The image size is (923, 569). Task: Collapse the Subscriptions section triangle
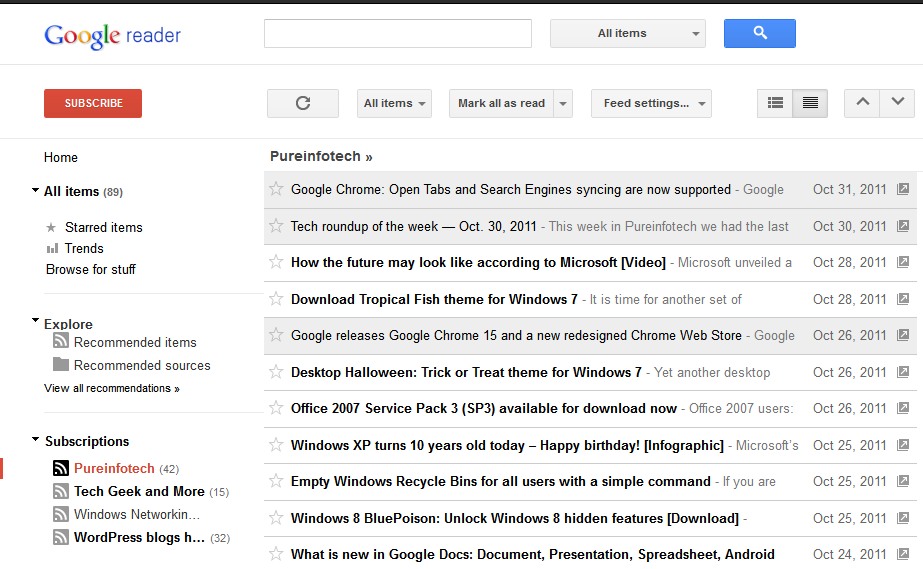[35, 440]
